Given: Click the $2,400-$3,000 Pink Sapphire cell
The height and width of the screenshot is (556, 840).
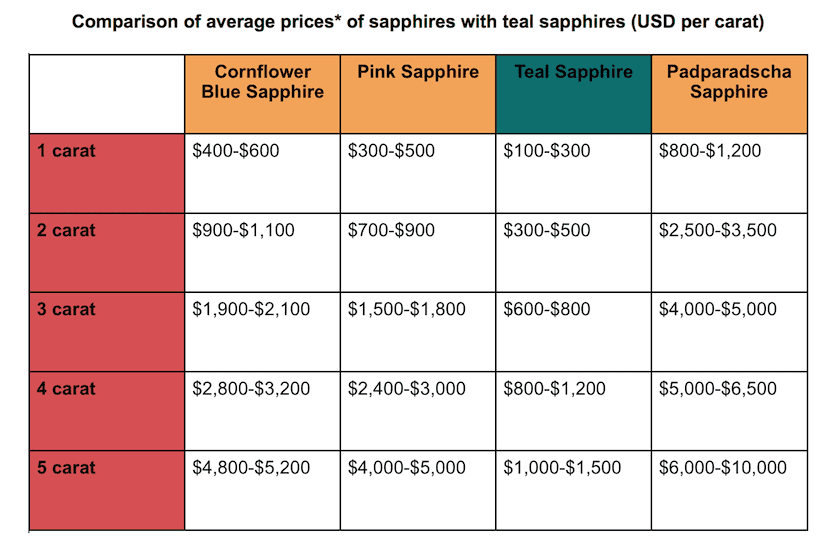Looking at the screenshot, I should click(406, 388).
